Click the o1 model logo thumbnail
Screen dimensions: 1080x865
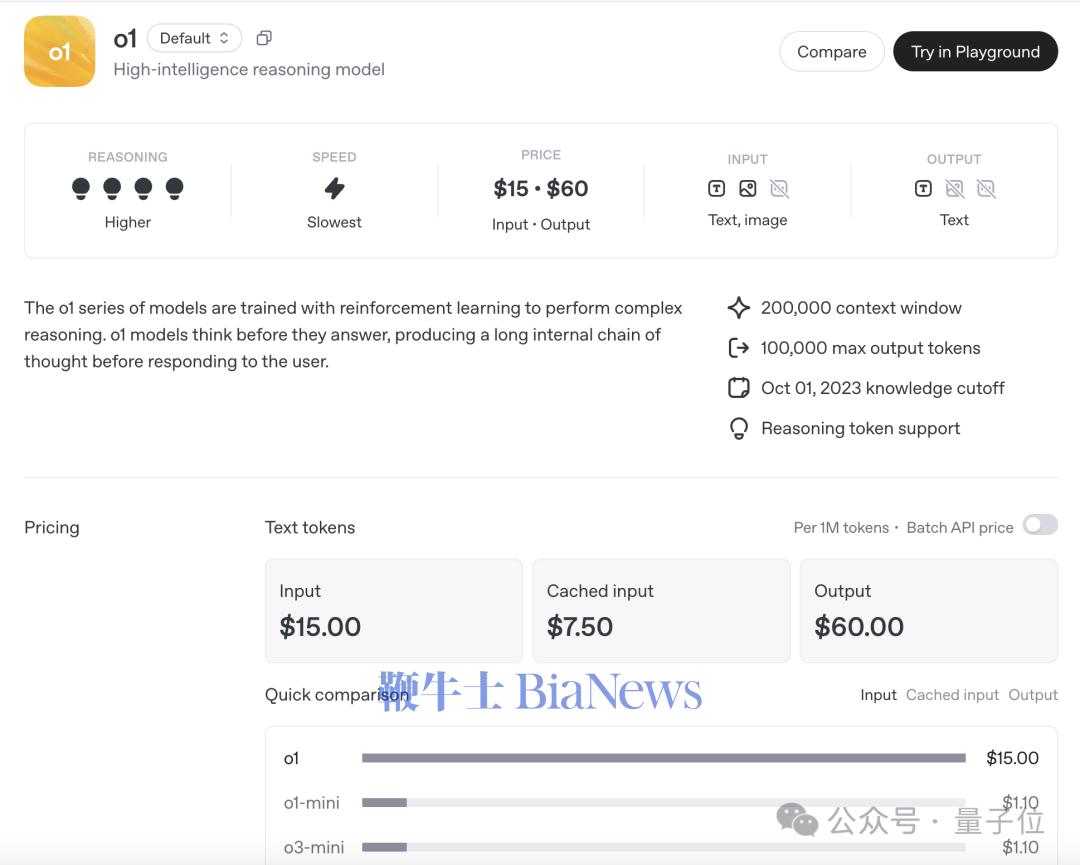pos(59,52)
